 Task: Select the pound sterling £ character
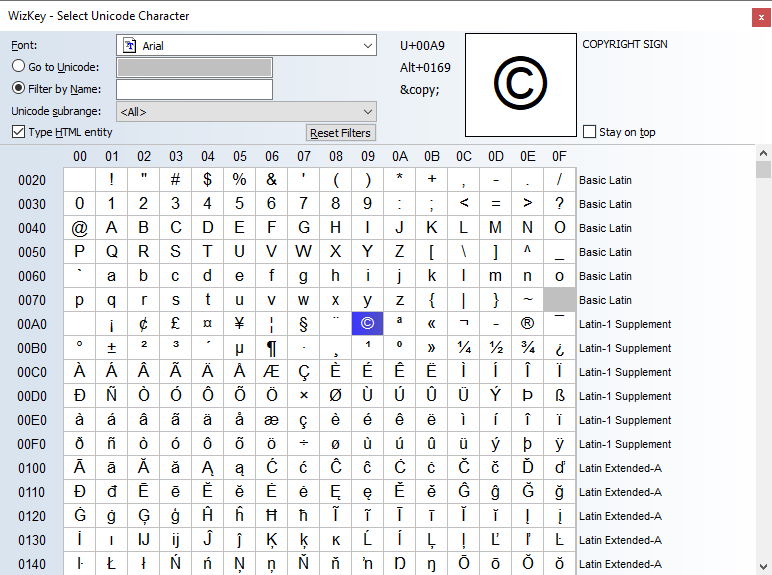click(x=175, y=324)
